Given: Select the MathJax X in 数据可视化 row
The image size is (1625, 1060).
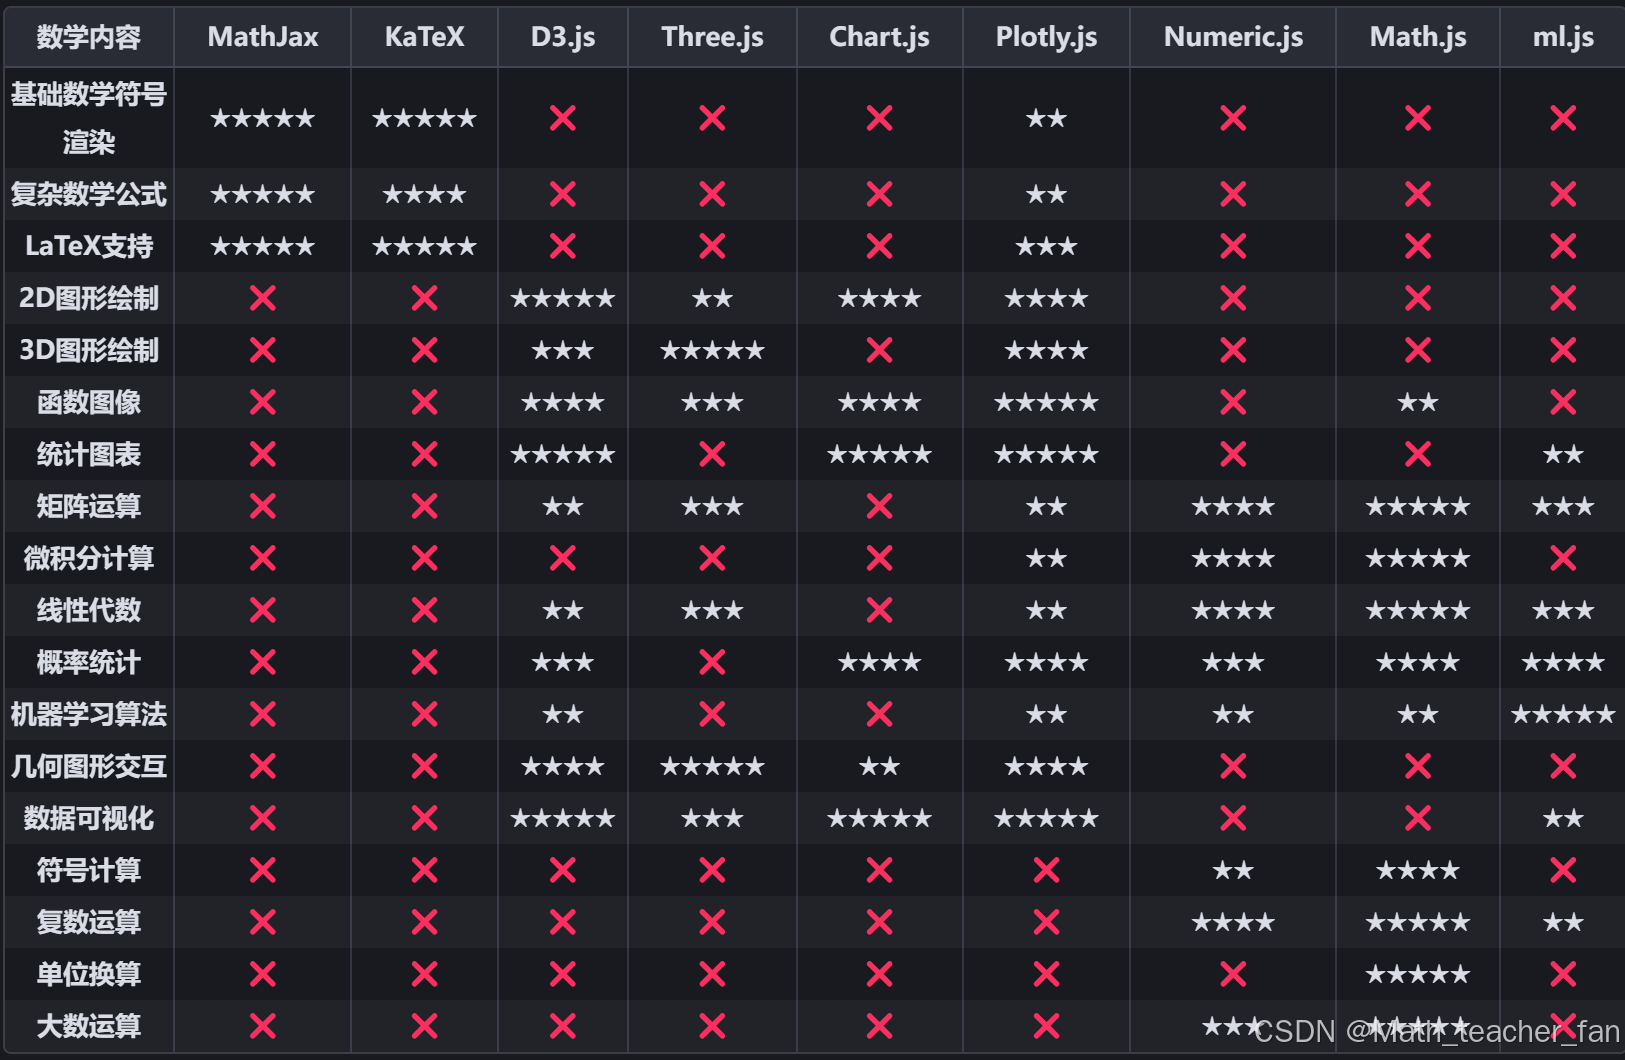Looking at the screenshot, I should (x=263, y=818).
